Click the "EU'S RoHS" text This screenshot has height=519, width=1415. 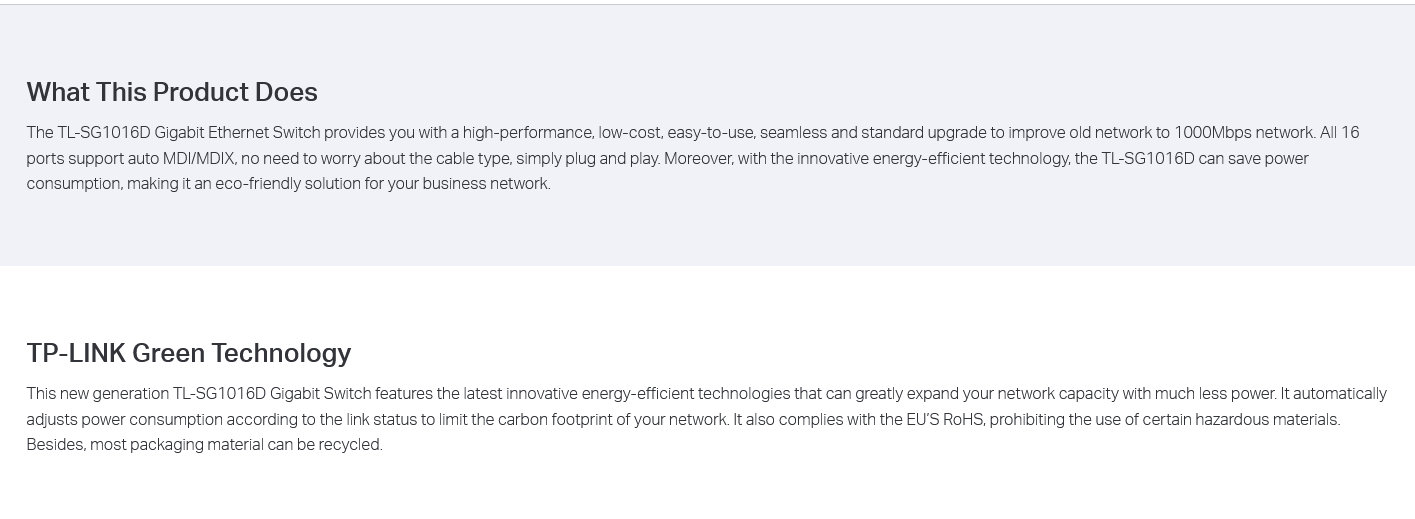pos(945,420)
